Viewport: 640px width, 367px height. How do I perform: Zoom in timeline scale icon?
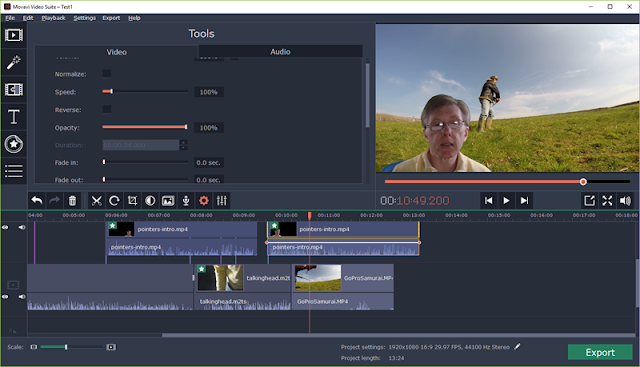pyautogui.click(x=111, y=347)
